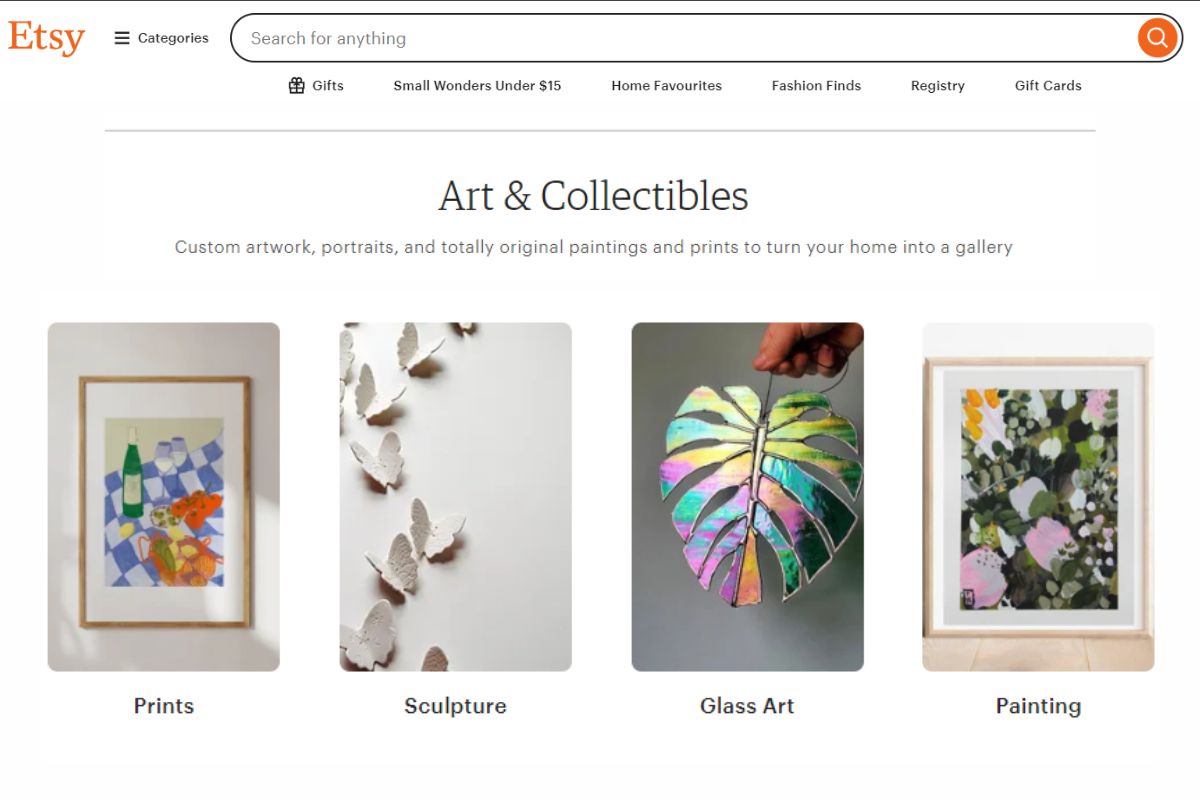Open Fashion Finds

coord(815,85)
